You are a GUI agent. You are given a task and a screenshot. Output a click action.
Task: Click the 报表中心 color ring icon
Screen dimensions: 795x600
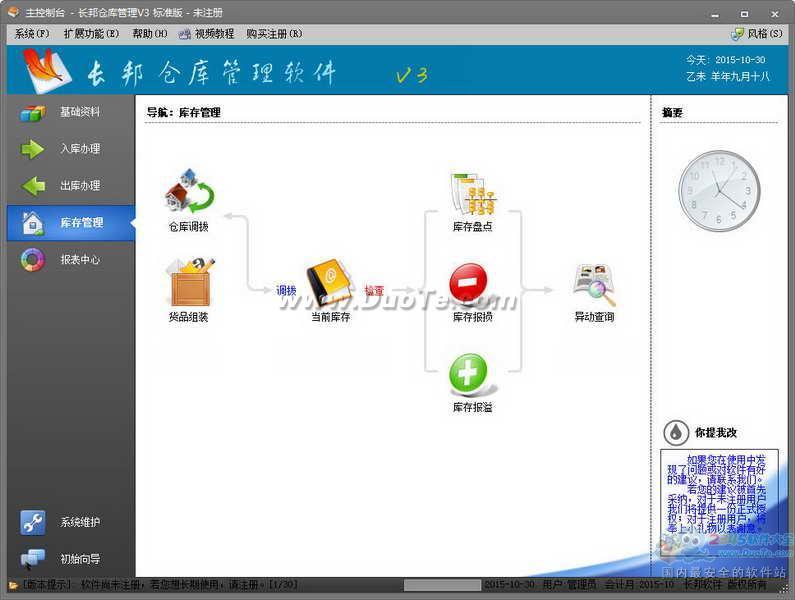click(33, 260)
